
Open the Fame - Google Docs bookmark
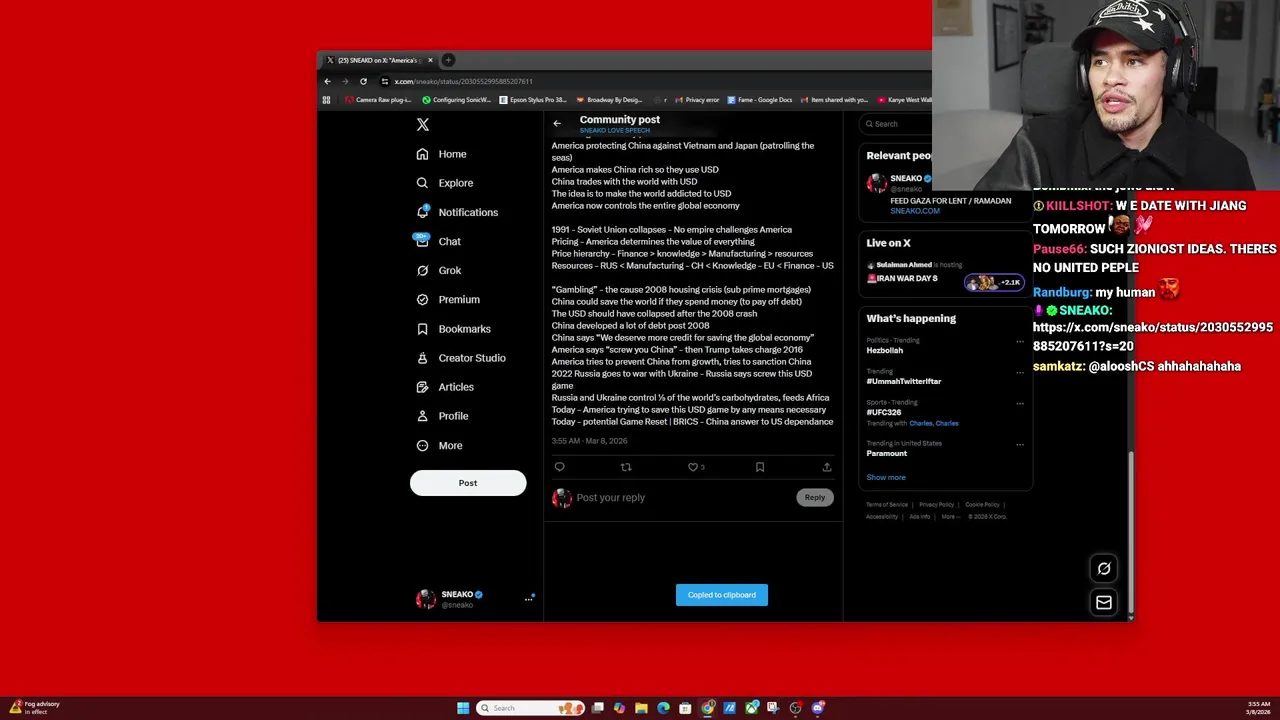tap(760, 100)
